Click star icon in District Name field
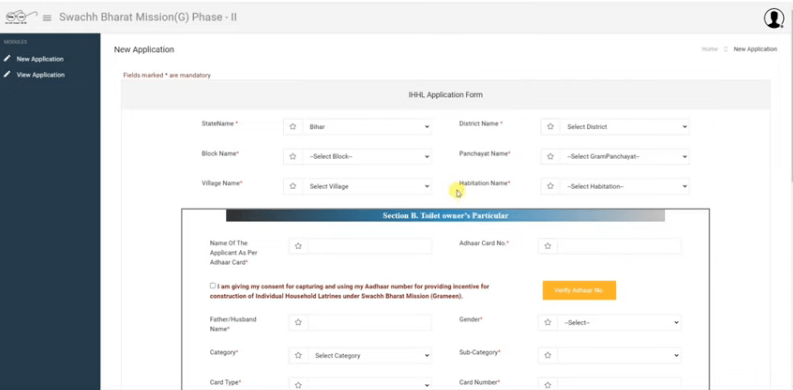Screen dimensions: 793x390 click(550, 126)
